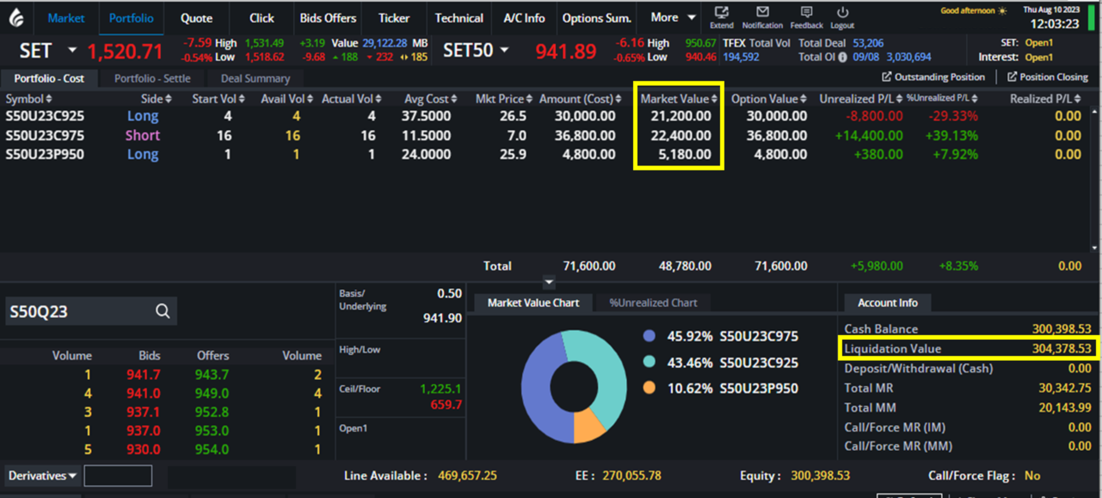The image size is (1102, 498).
Task: Click the app logo in top-left corner
Action: click(x=17, y=18)
